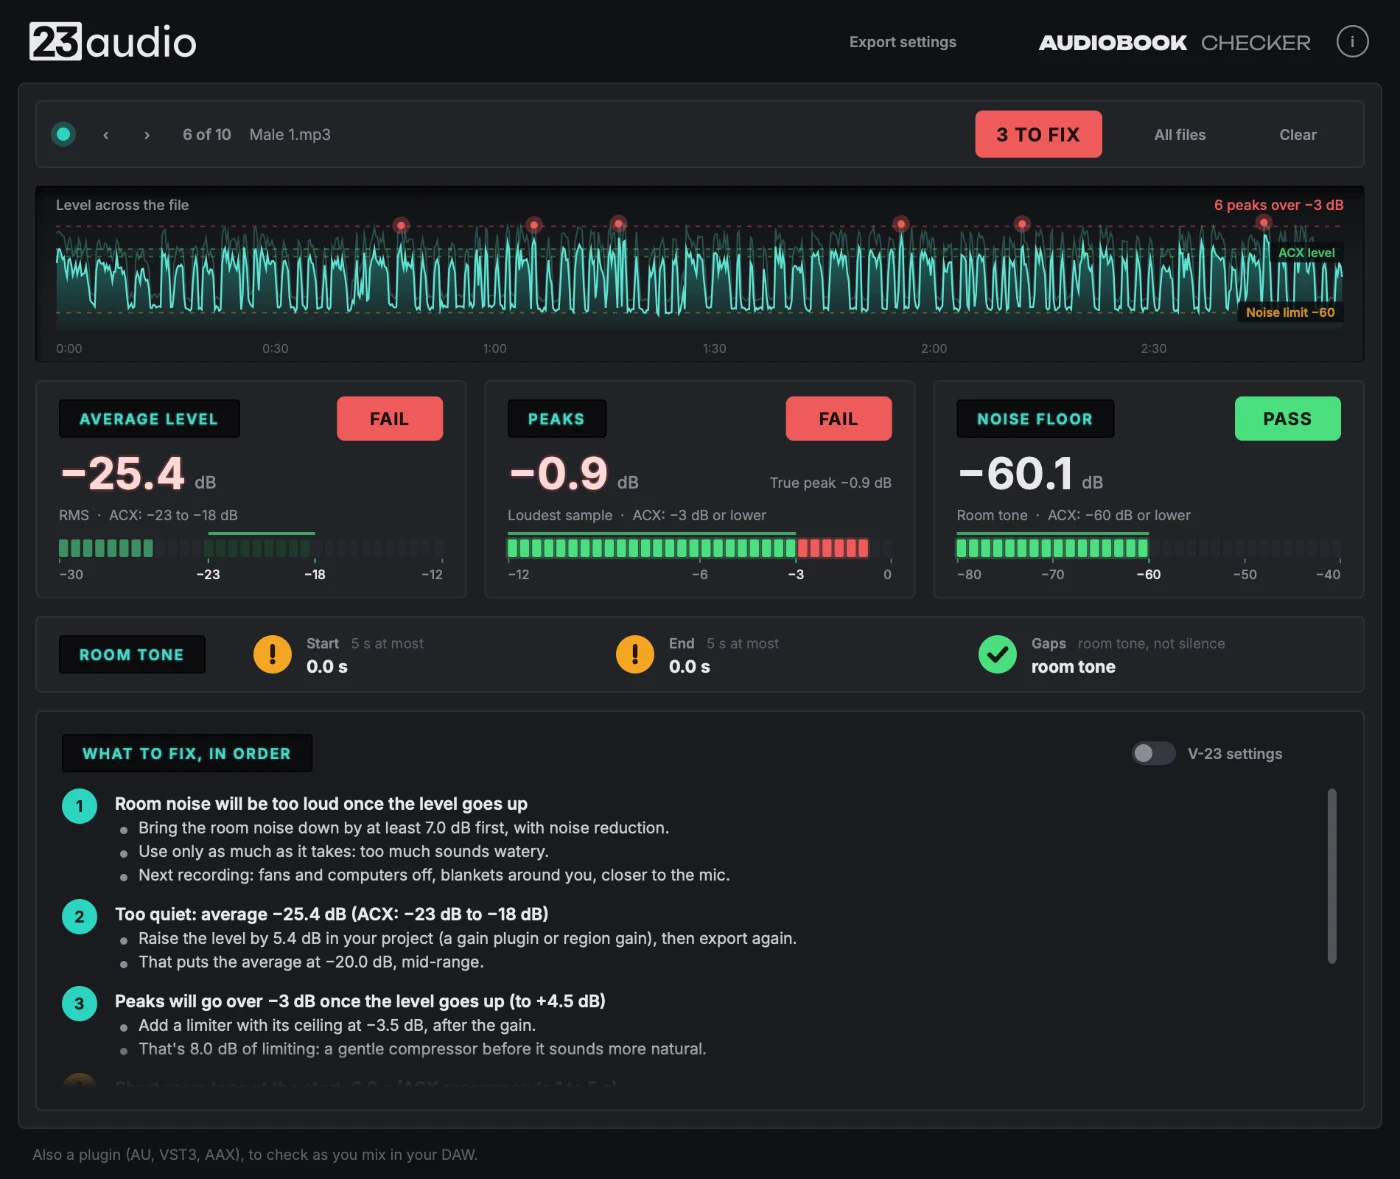Screen dimensions: 1400x1179
Task: Click the 'ACX level' waveform label
Action: tap(1306, 253)
